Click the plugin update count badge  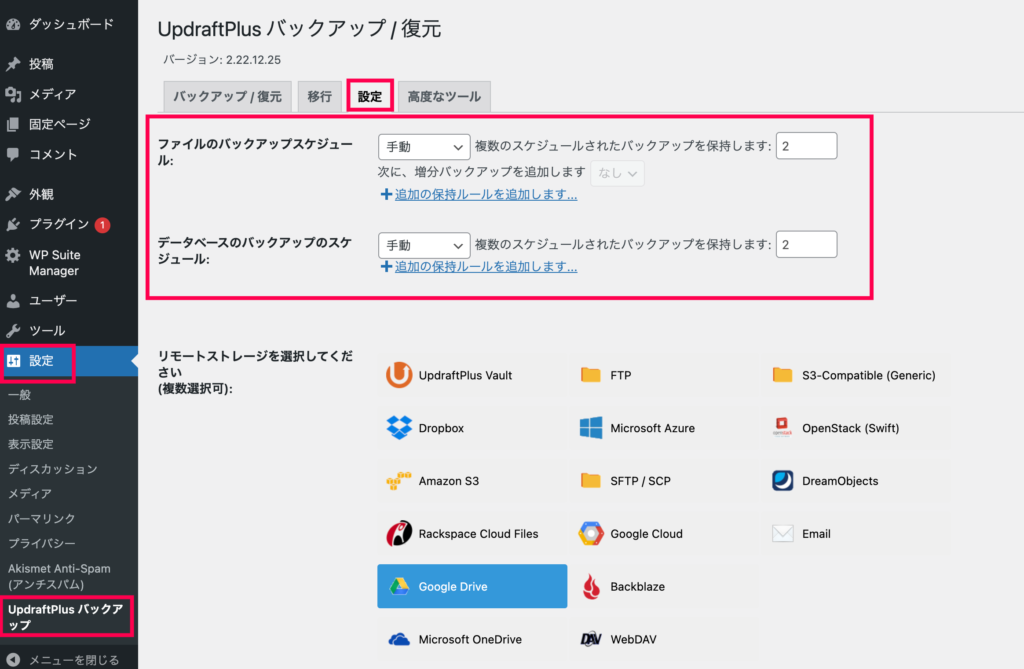[103, 225]
